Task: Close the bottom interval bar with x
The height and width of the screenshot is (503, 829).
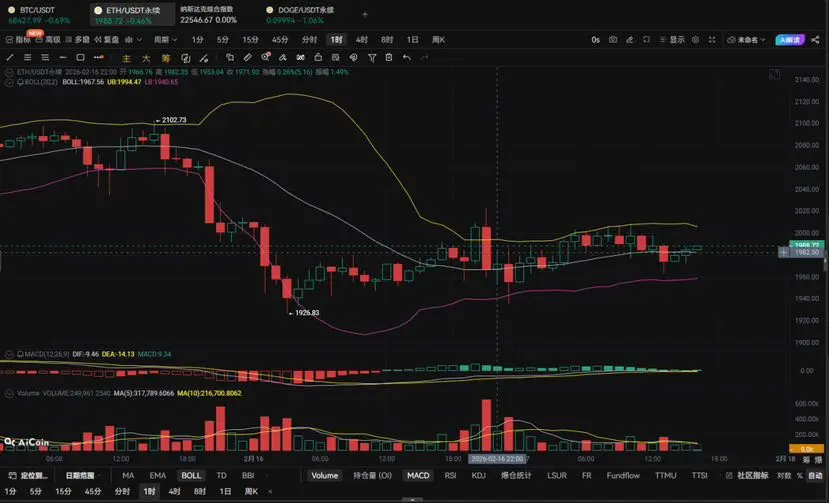Action: click(270, 491)
